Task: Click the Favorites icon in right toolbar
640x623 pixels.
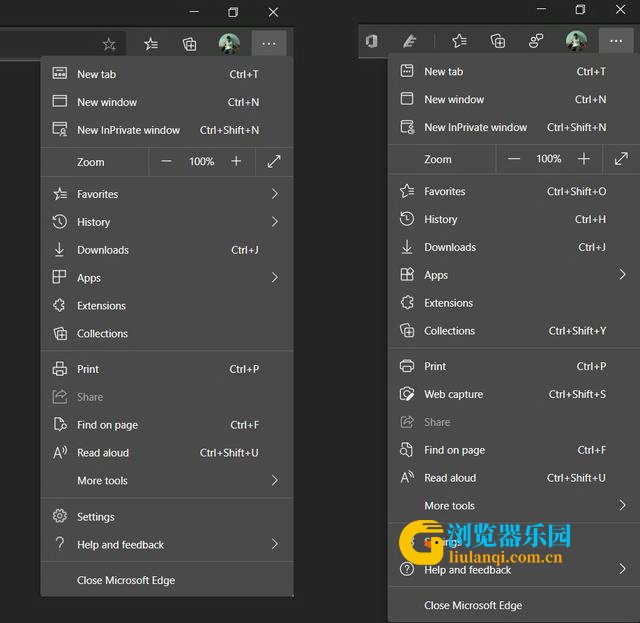Action: (x=460, y=41)
